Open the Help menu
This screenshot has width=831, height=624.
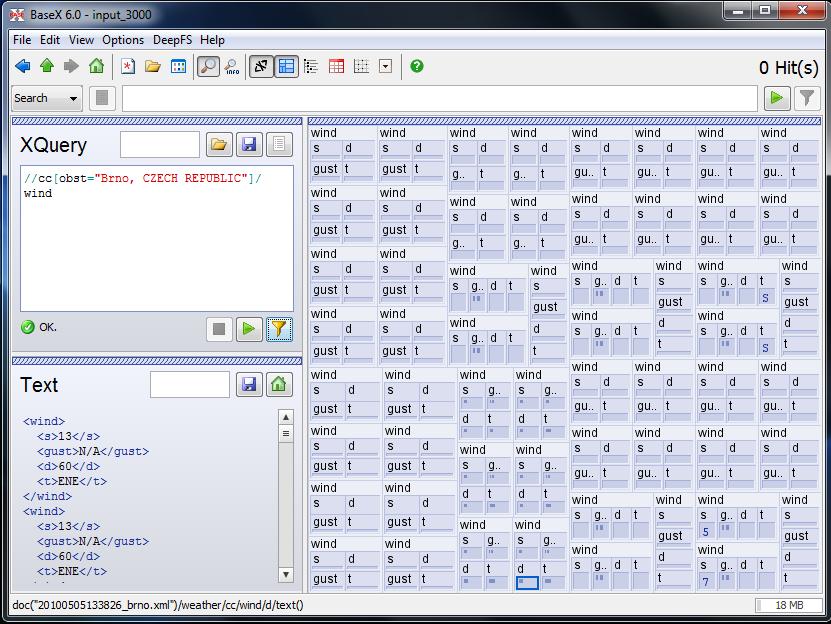click(212, 40)
